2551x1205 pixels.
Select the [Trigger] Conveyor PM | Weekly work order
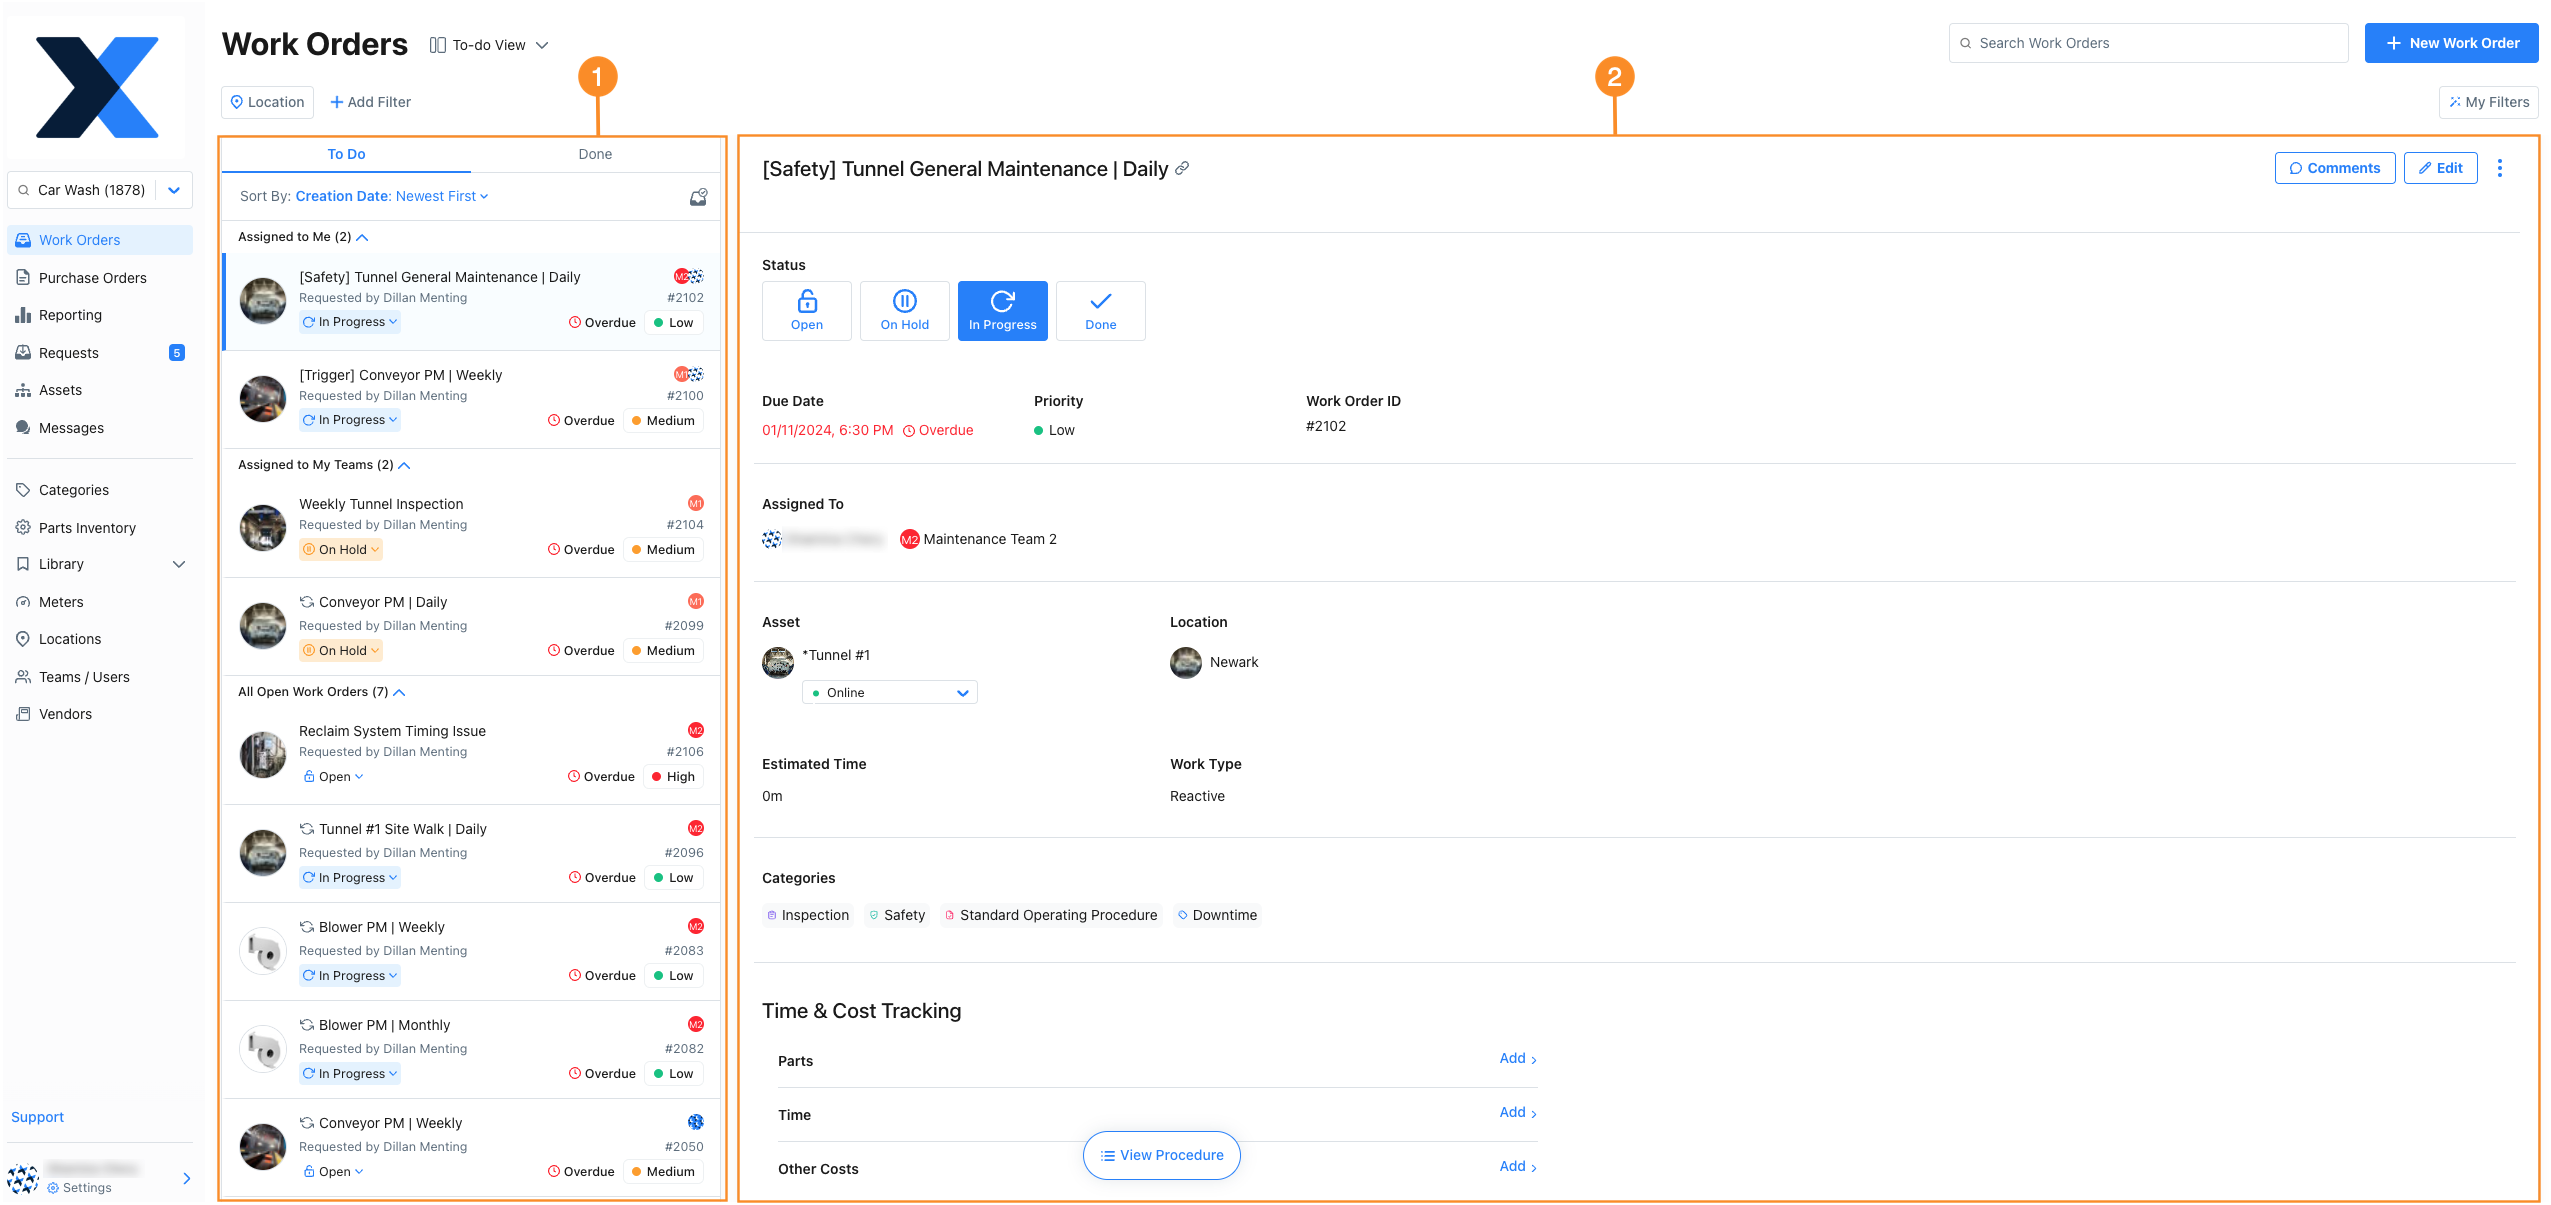point(471,400)
